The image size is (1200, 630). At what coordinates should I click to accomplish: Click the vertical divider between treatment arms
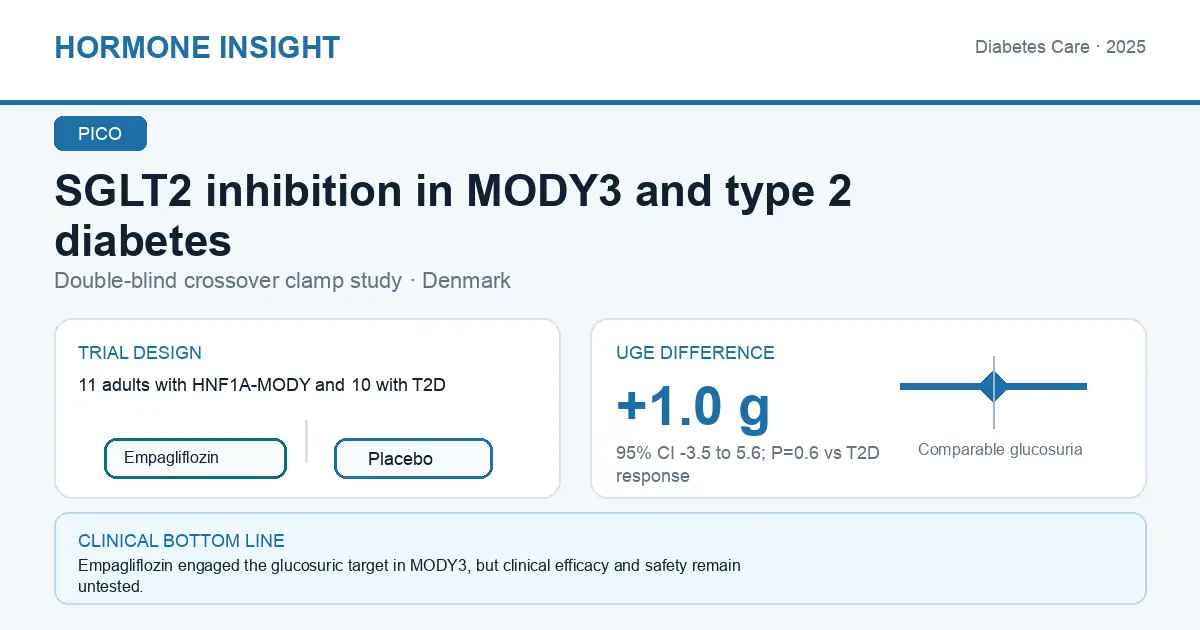[x=306, y=441]
